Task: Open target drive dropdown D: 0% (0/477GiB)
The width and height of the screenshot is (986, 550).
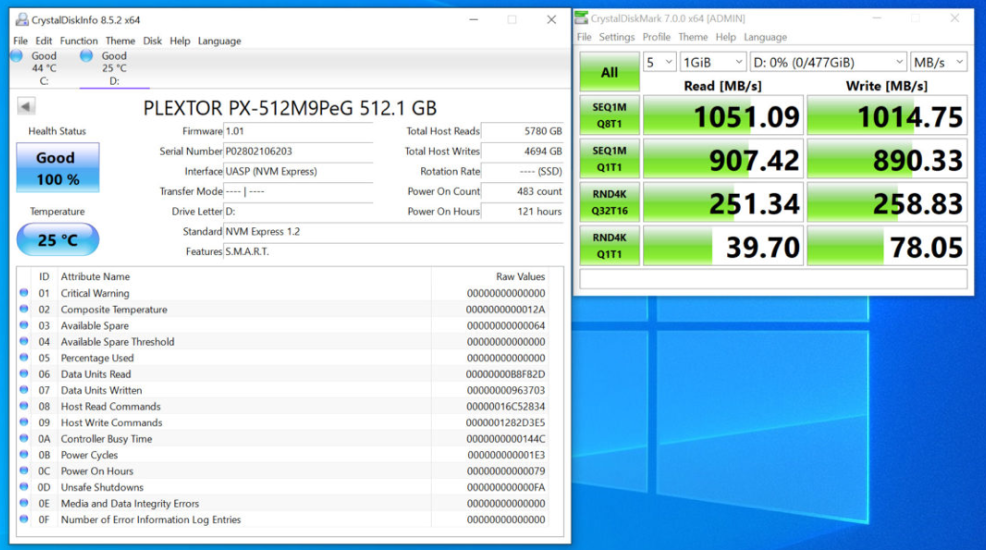Action: [828, 62]
